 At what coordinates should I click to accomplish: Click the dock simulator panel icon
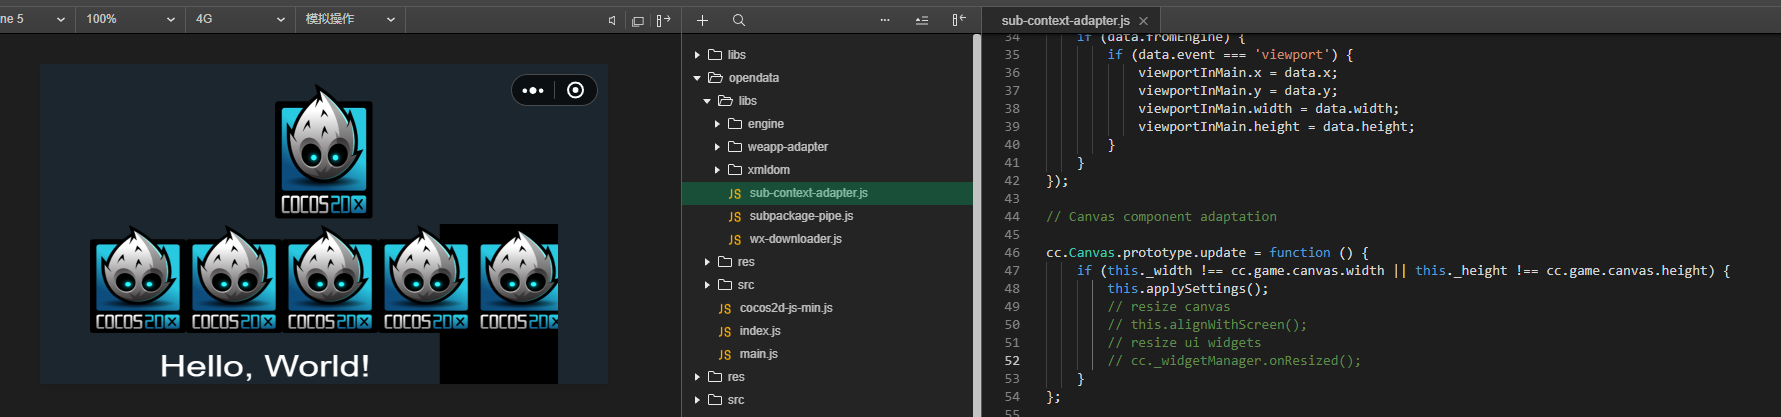[663, 20]
